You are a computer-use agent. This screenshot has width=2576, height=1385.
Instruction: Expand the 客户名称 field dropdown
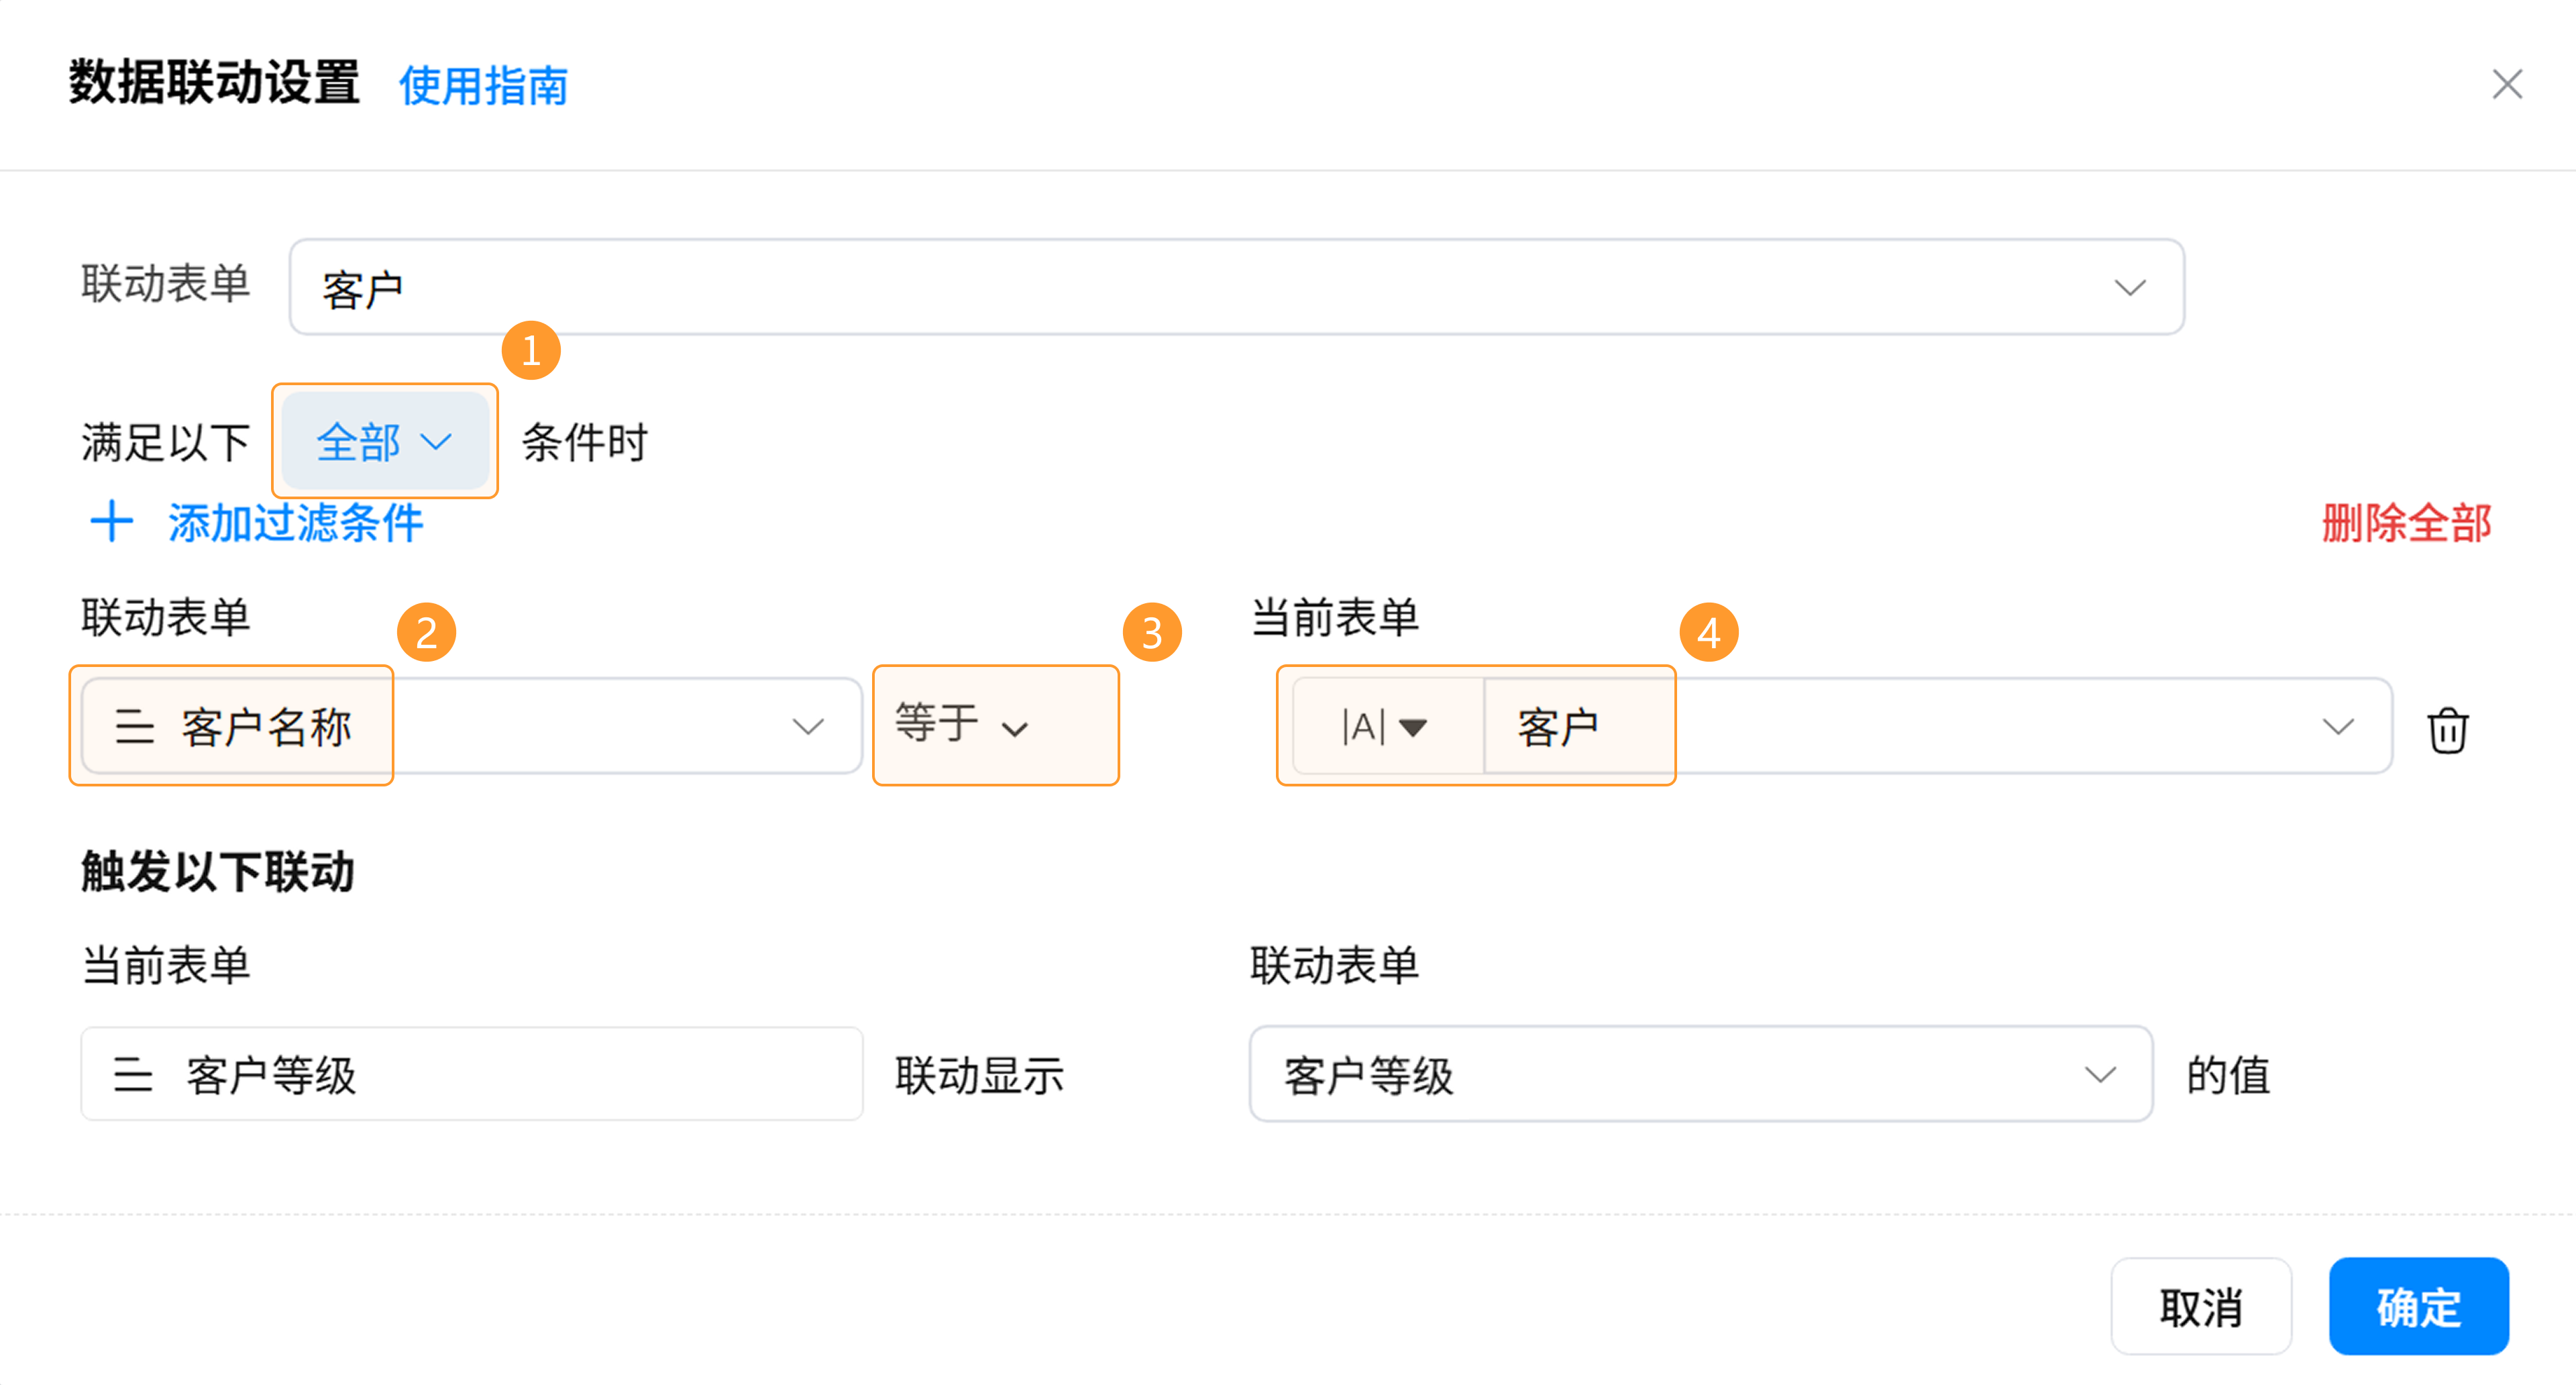click(808, 727)
